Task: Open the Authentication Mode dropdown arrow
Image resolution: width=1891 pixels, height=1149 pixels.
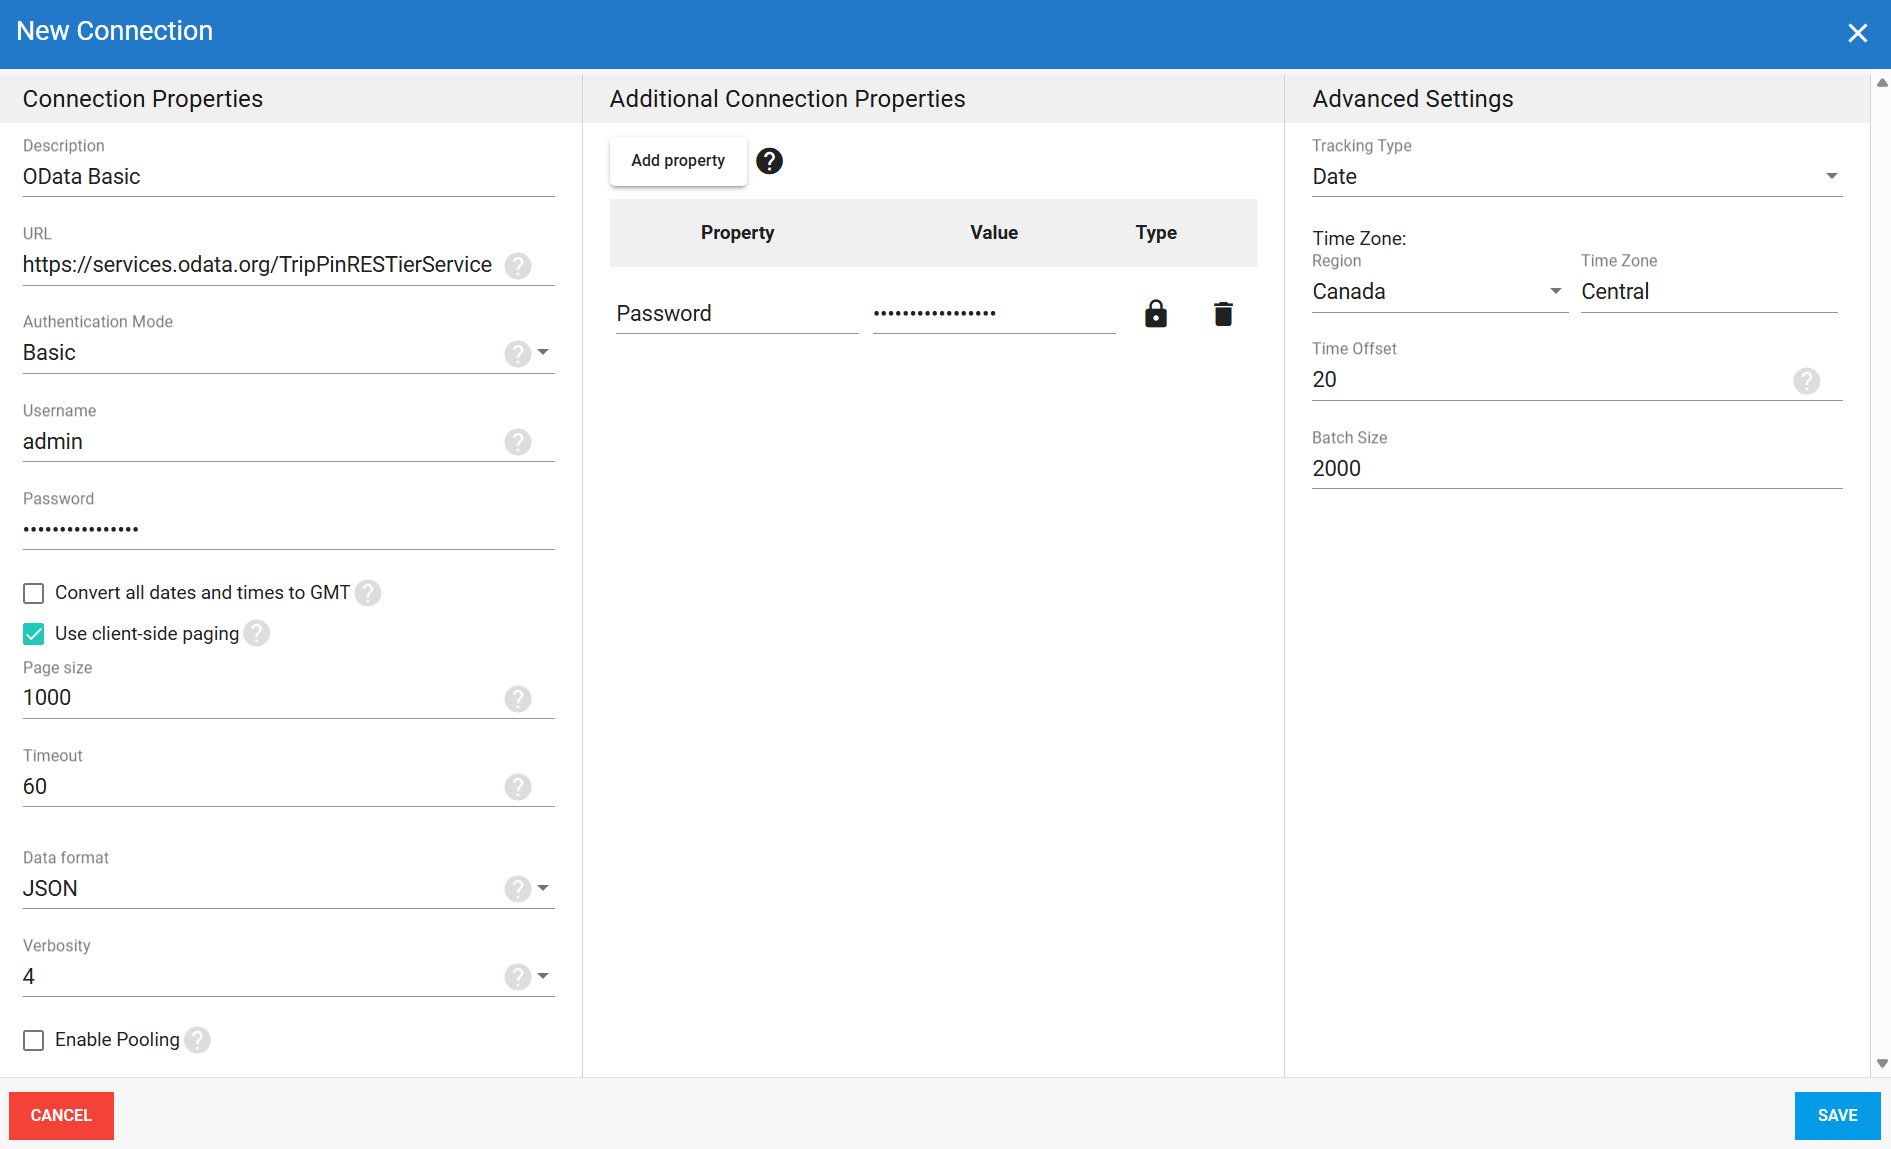Action: [x=543, y=352]
